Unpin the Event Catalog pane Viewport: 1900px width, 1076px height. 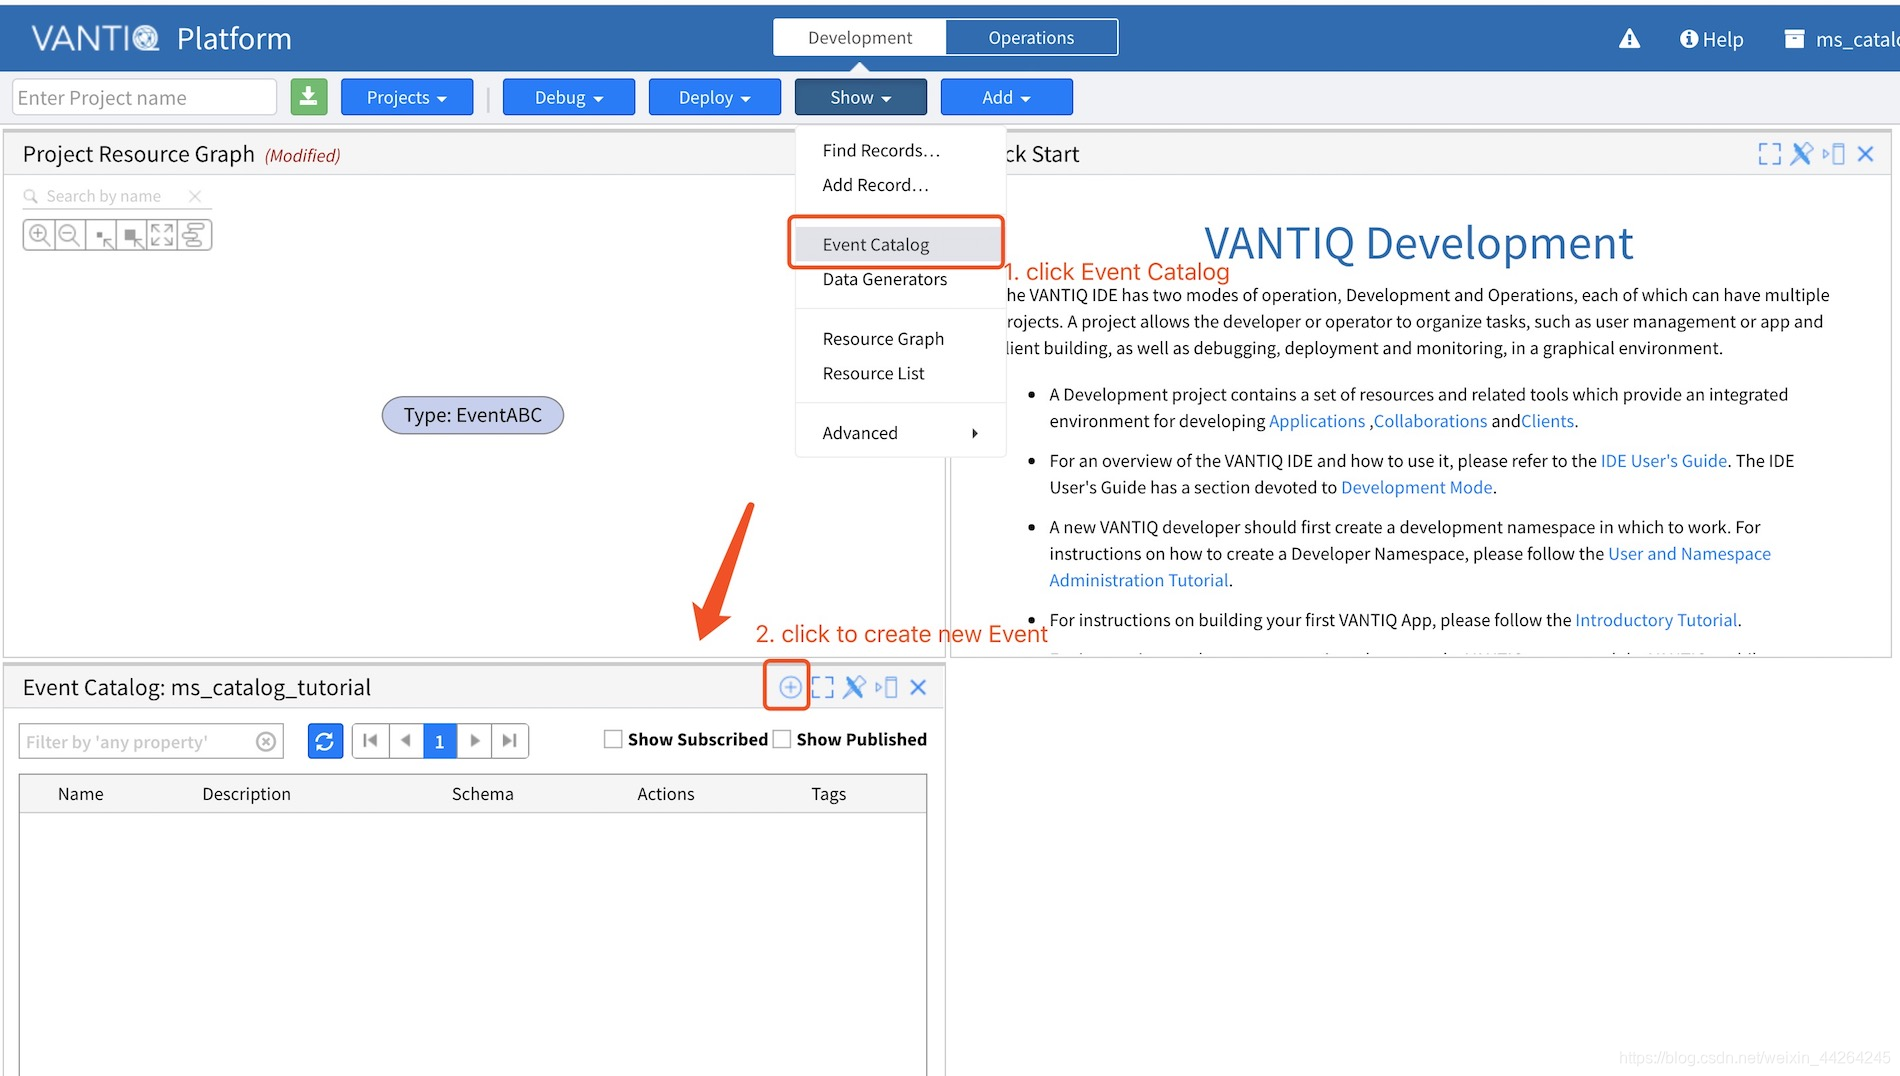[x=854, y=687]
